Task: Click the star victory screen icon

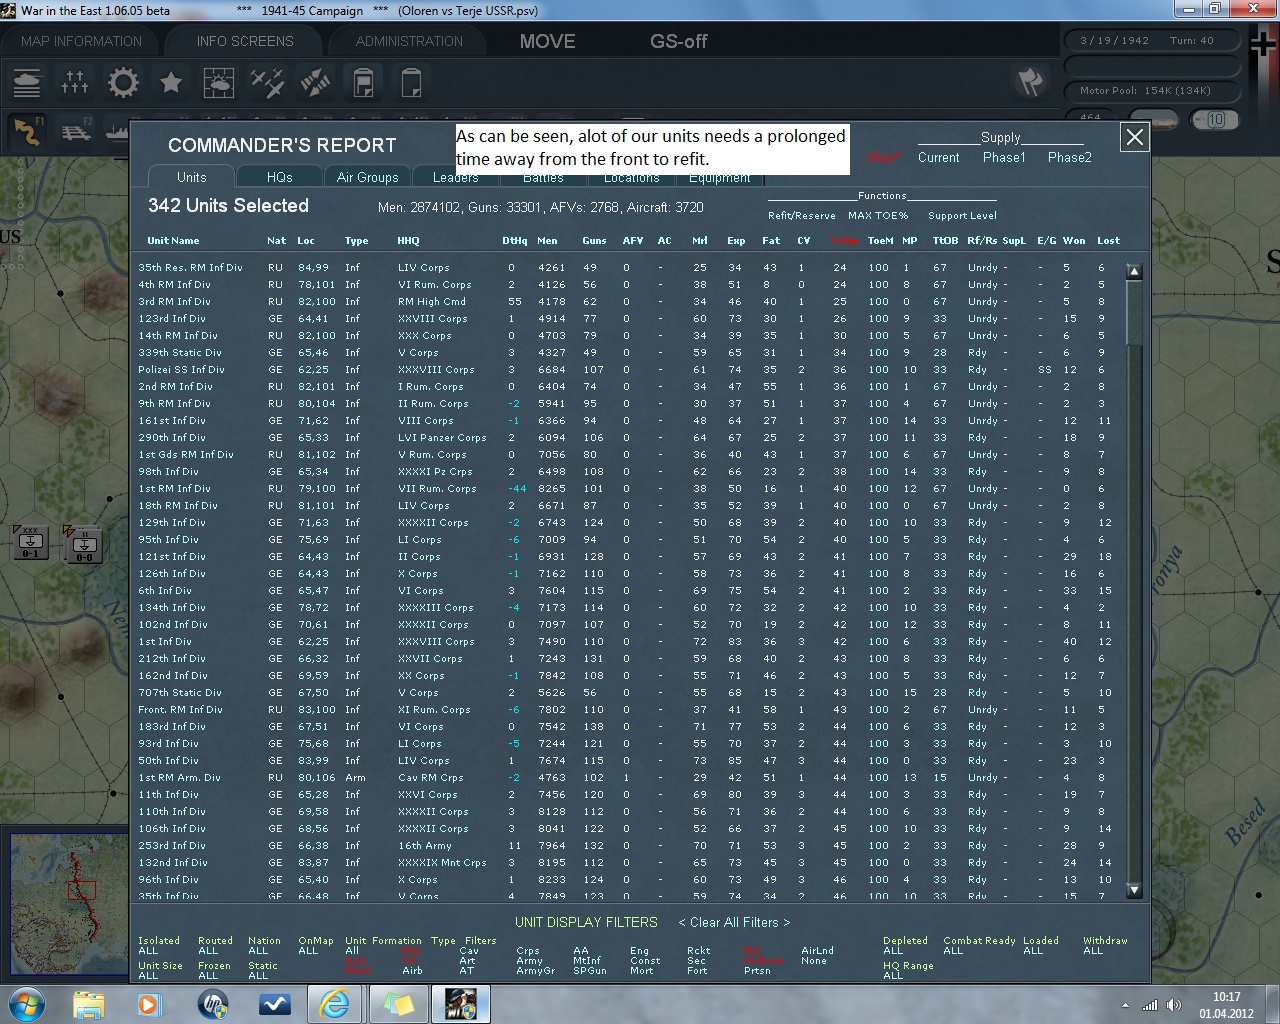Action: (x=171, y=82)
